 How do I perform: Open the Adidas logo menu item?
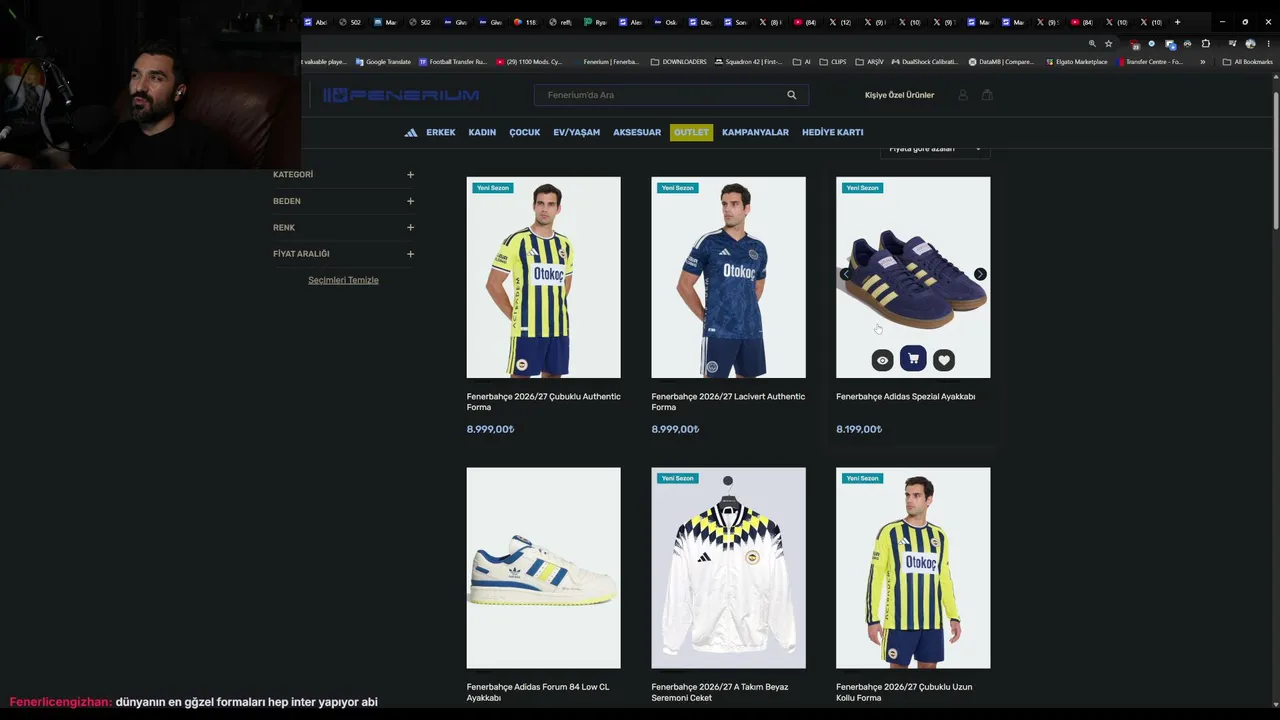tap(411, 132)
